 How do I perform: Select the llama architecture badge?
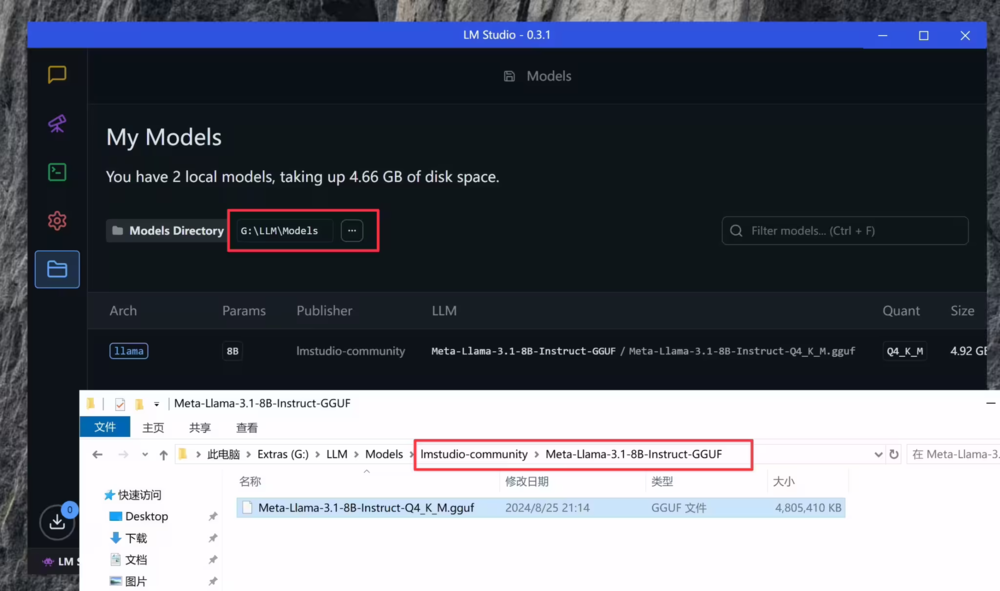(127, 351)
